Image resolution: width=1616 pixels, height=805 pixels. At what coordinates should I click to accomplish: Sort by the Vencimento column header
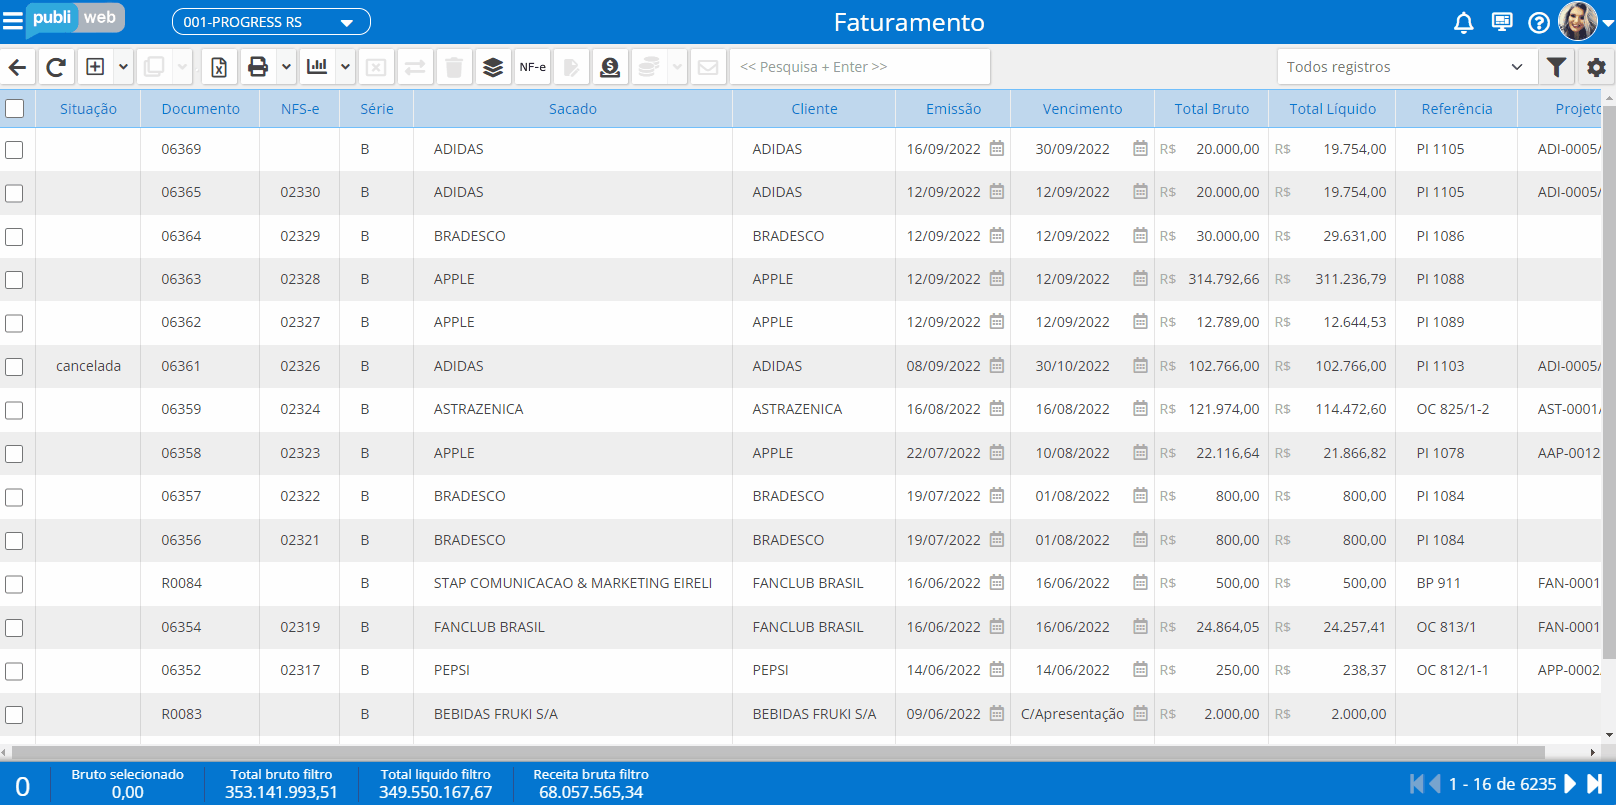(1082, 109)
